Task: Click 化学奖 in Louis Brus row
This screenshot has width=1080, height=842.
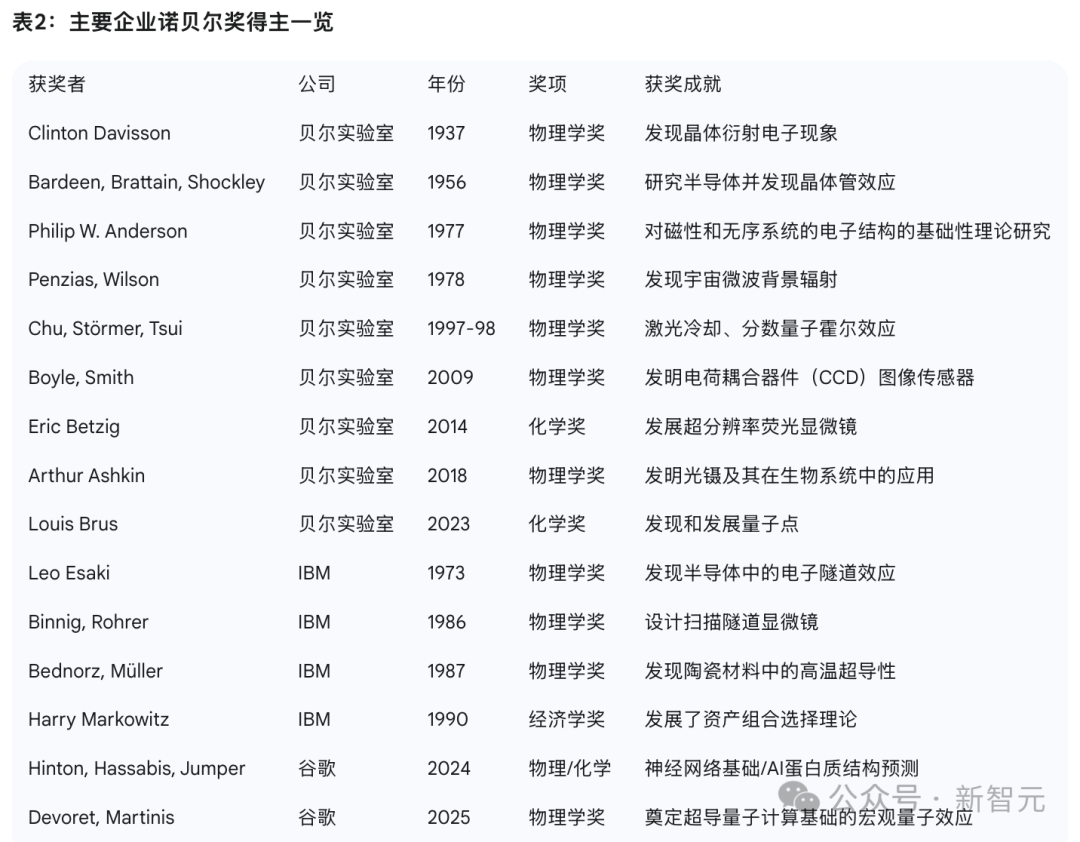Action: [557, 524]
